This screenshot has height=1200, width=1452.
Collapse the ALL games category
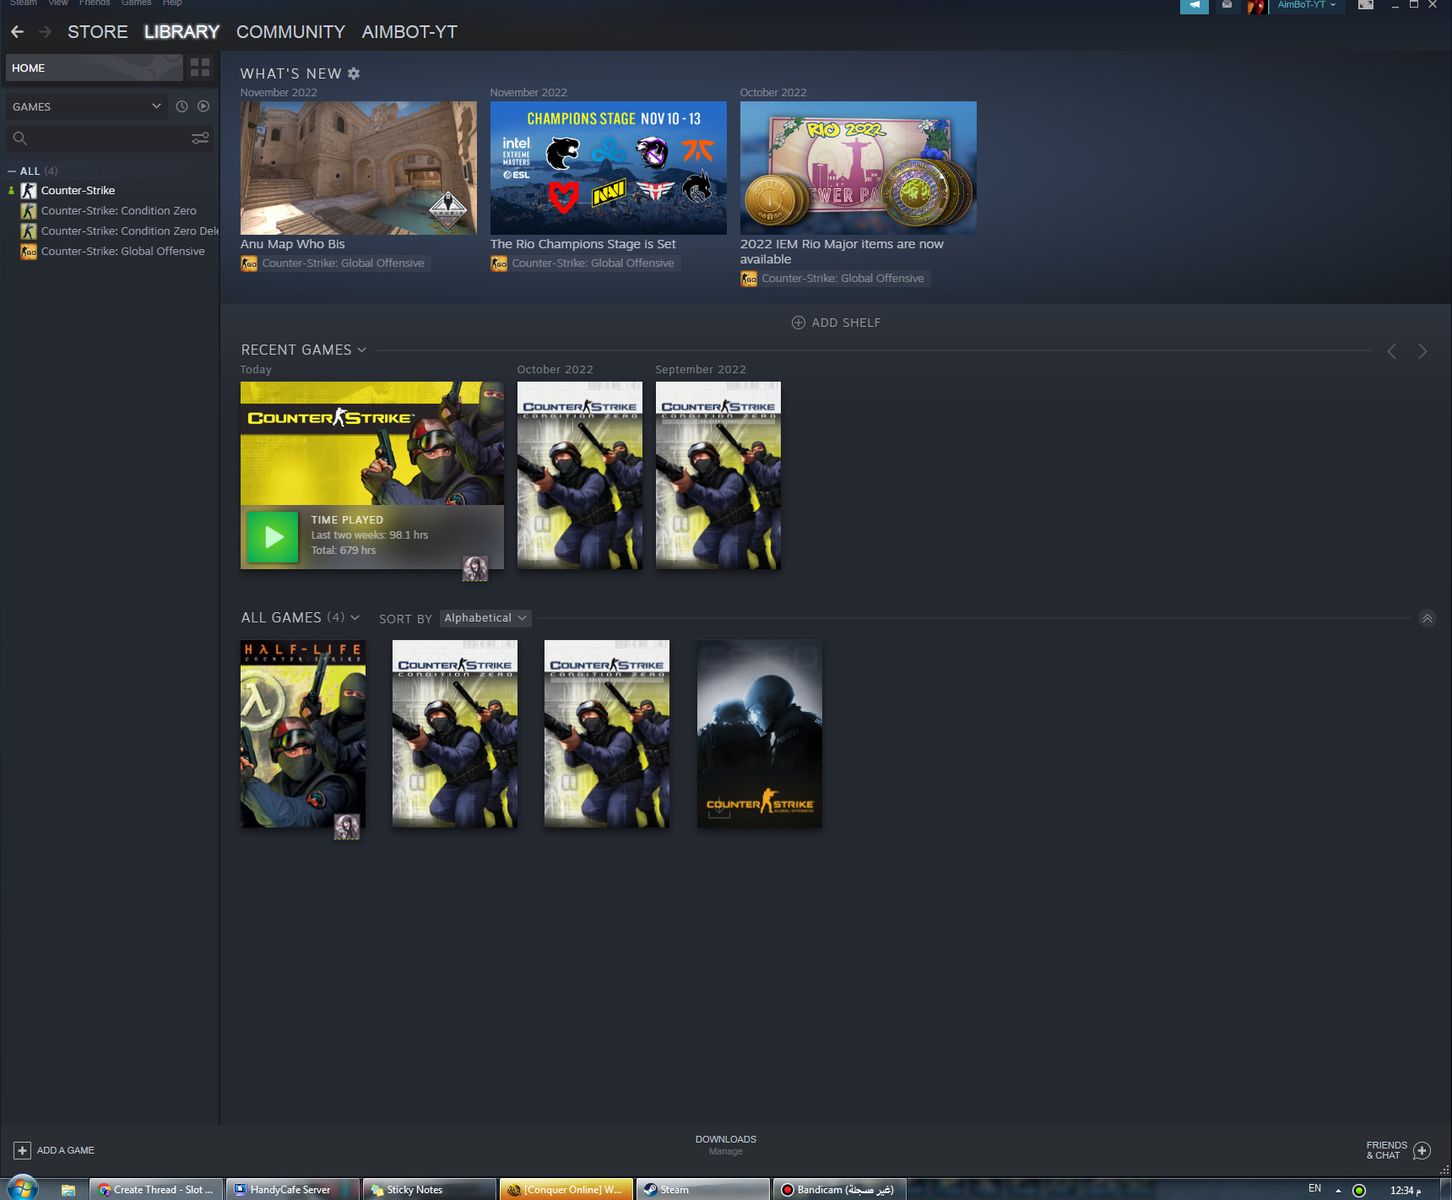(x=12, y=171)
